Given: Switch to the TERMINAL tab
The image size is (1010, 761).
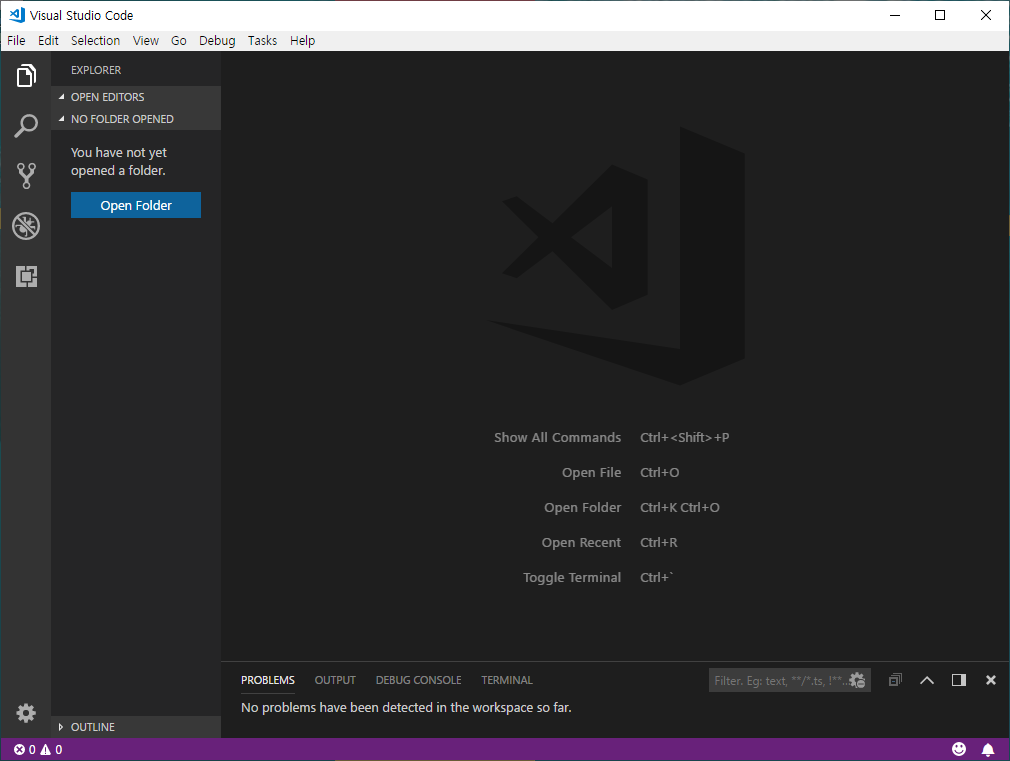Looking at the screenshot, I should click(507, 680).
